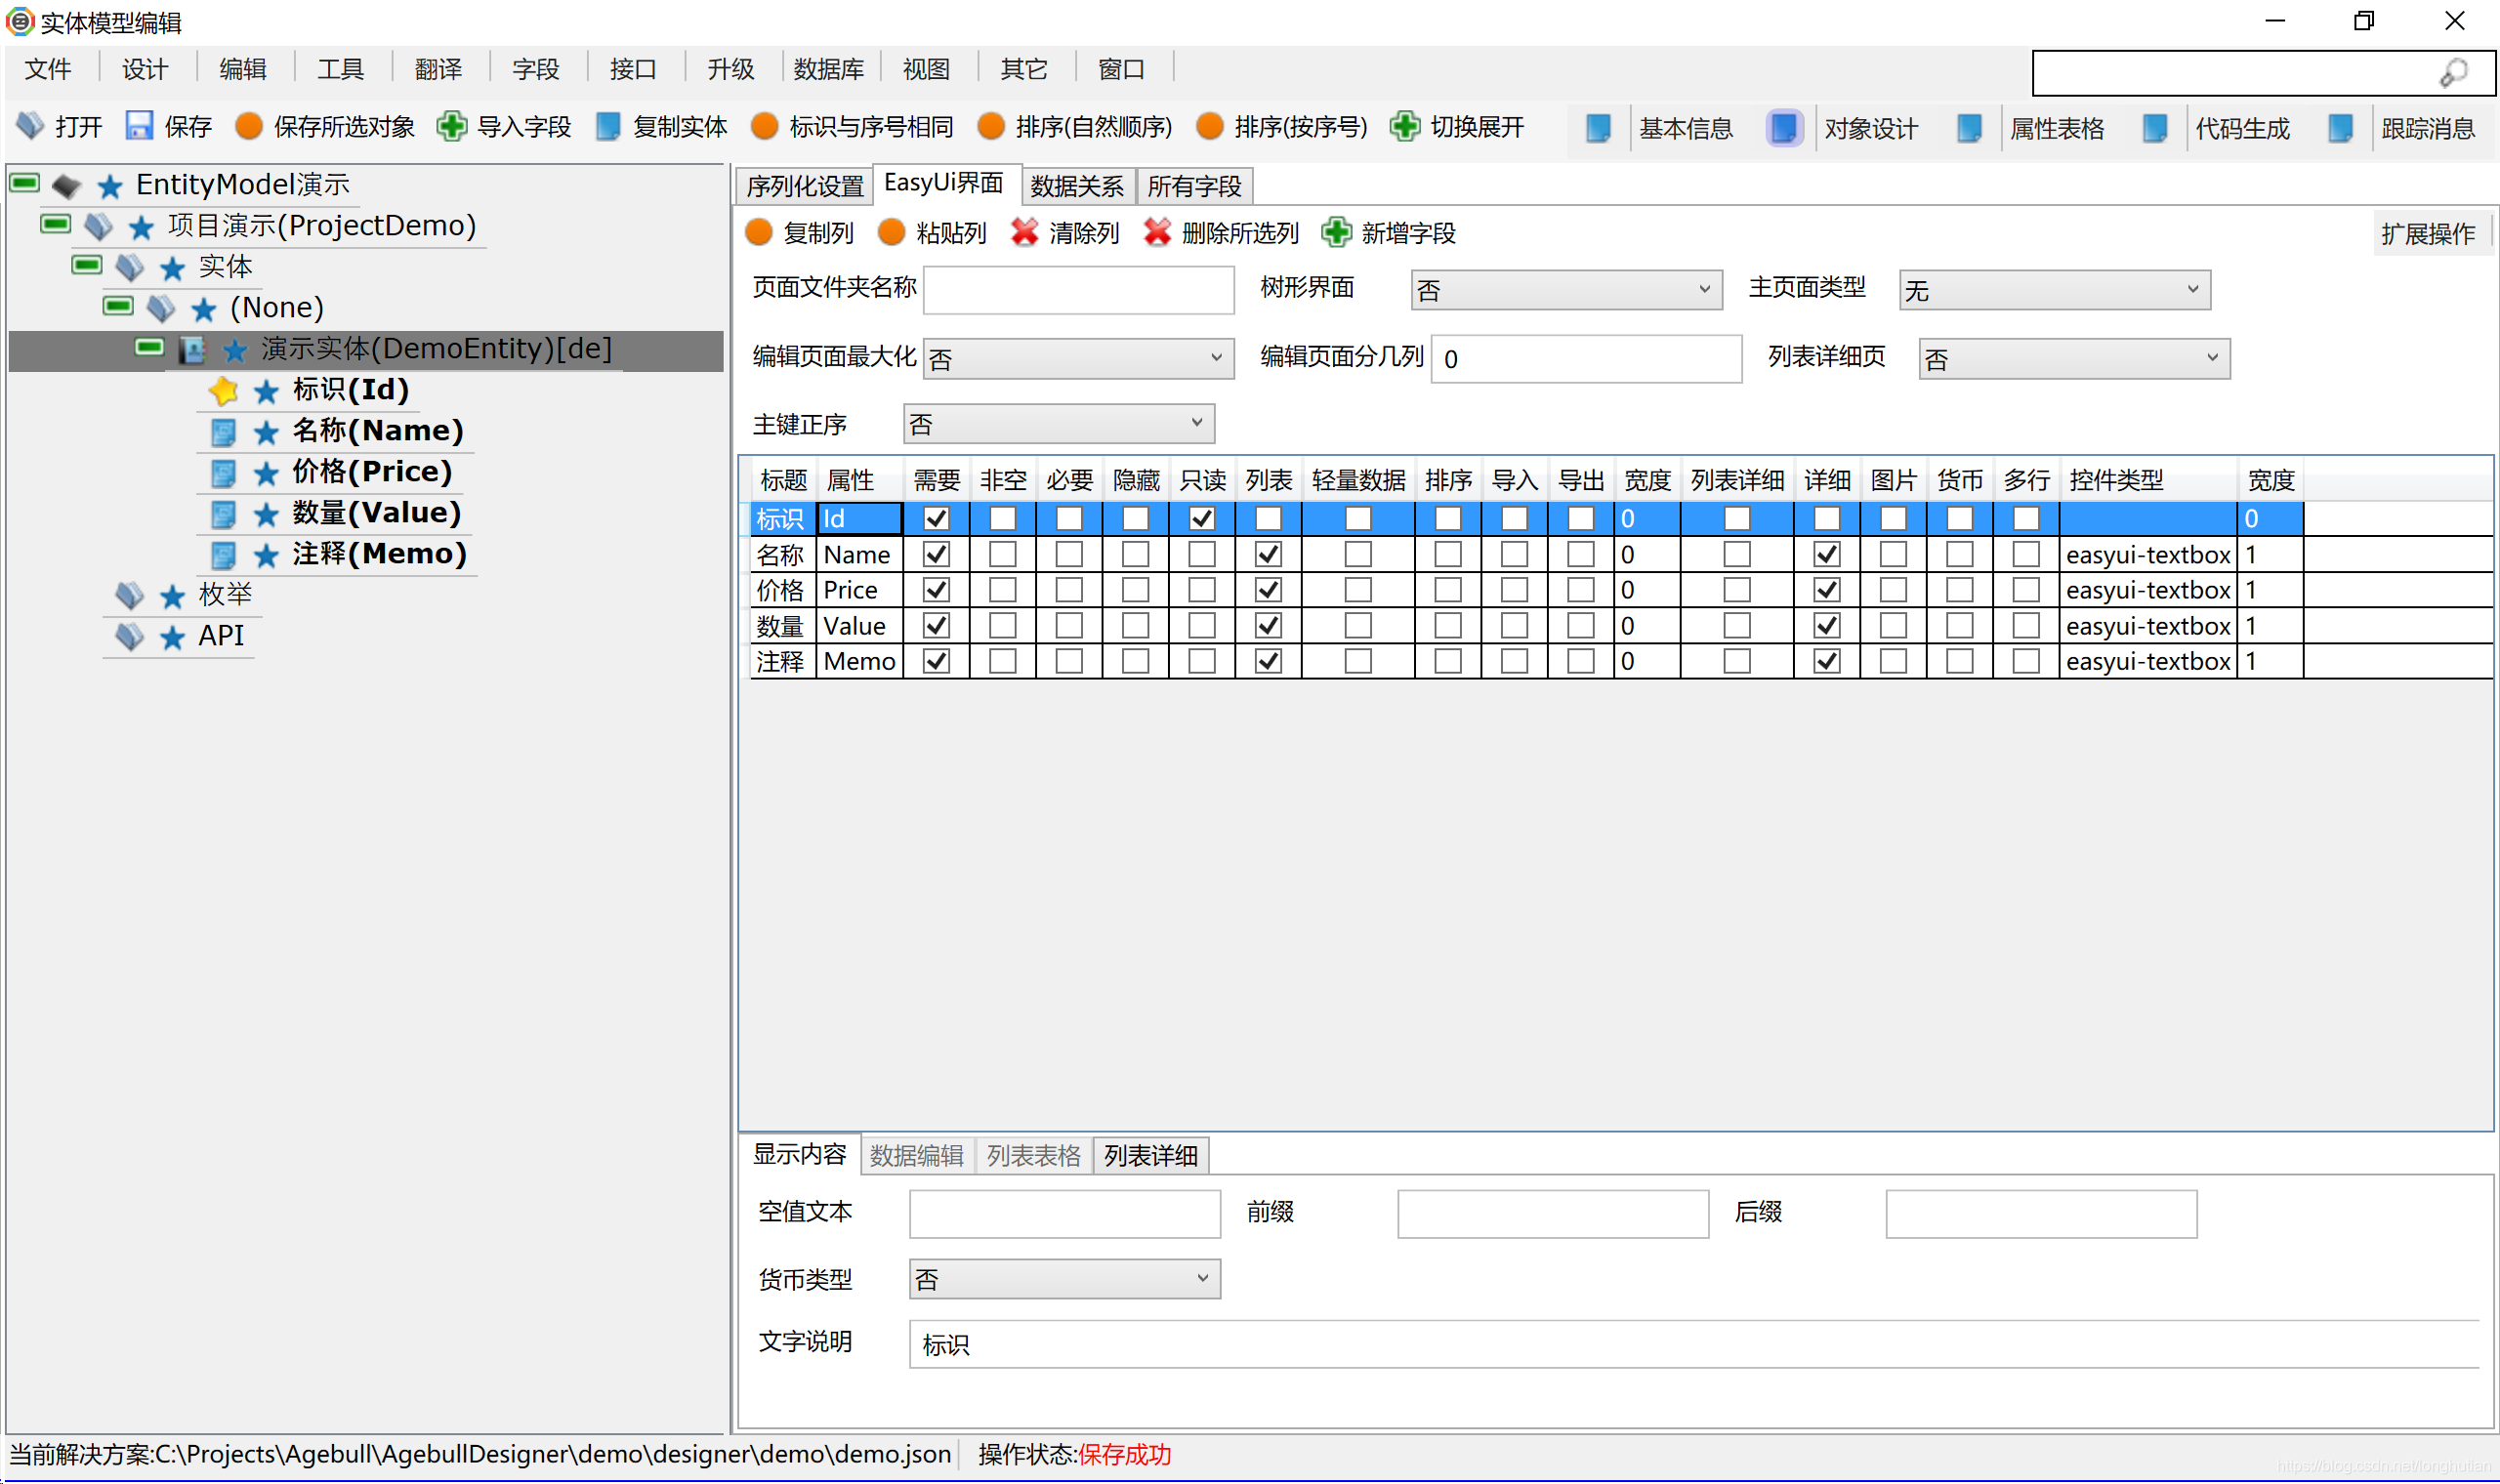Switch to the 数据编辑 bottom tab

coord(917,1156)
